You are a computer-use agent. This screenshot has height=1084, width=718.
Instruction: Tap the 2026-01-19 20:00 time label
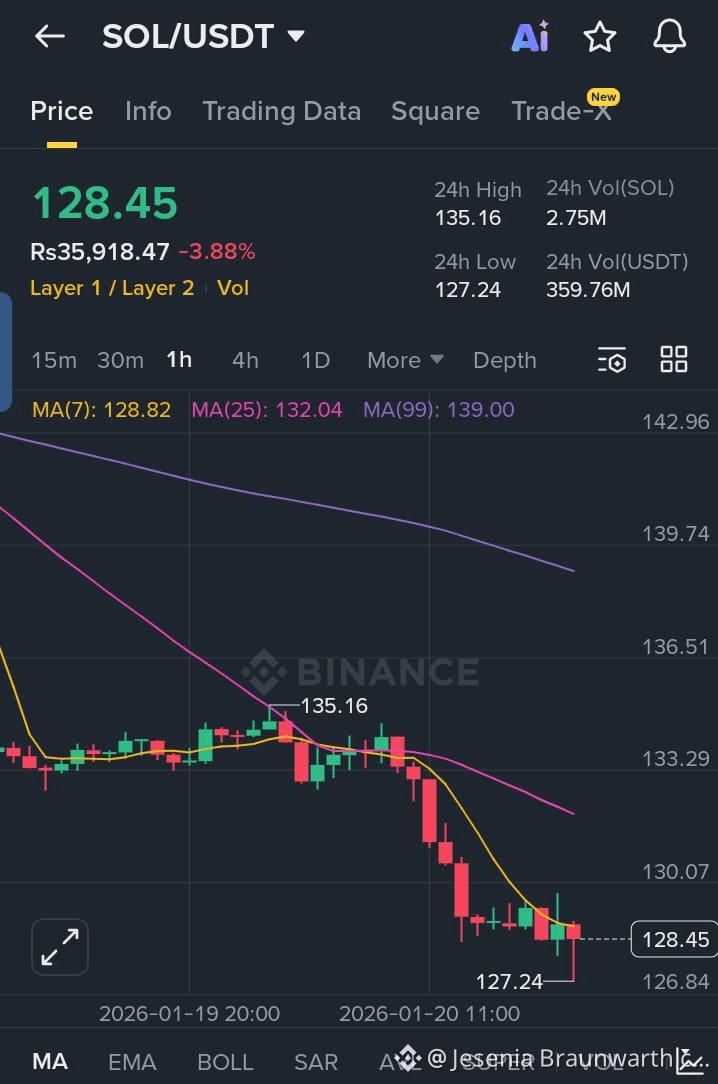(x=189, y=1014)
